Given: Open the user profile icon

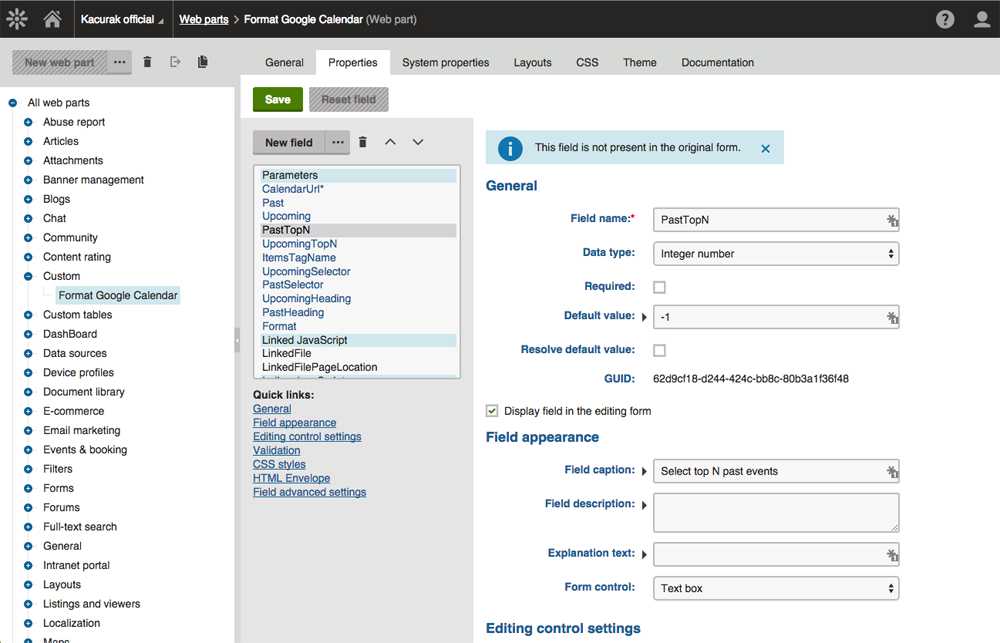Looking at the screenshot, I should pyautogui.click(x=981, y=19).
